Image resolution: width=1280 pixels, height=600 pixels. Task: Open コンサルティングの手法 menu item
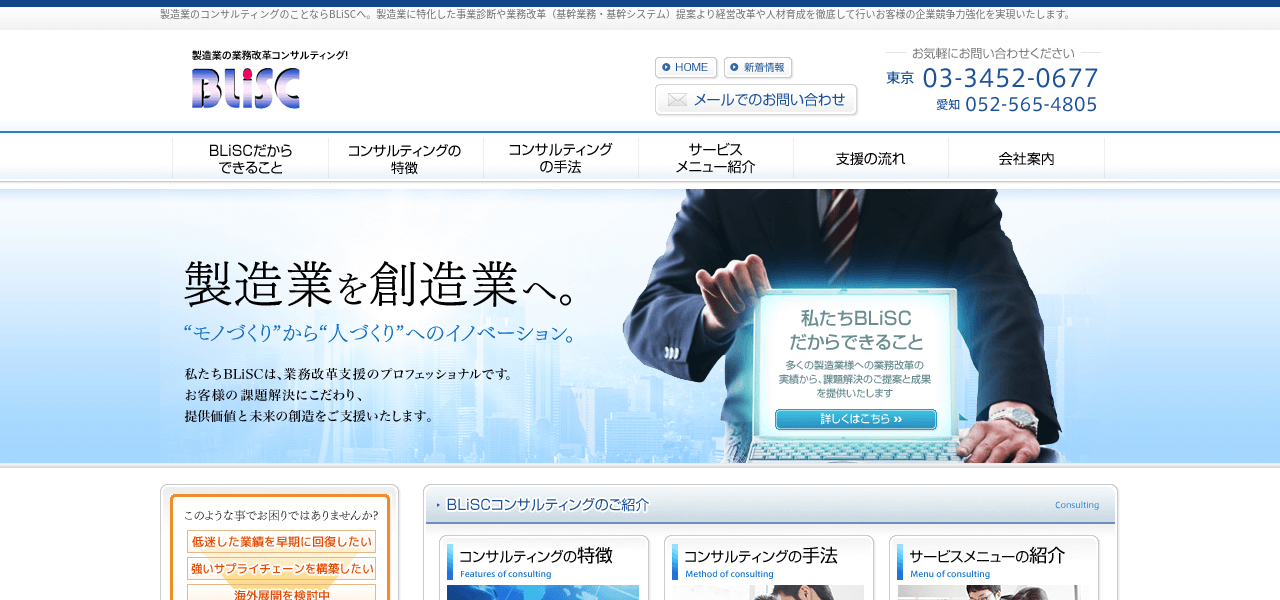[x=561, y=159]
